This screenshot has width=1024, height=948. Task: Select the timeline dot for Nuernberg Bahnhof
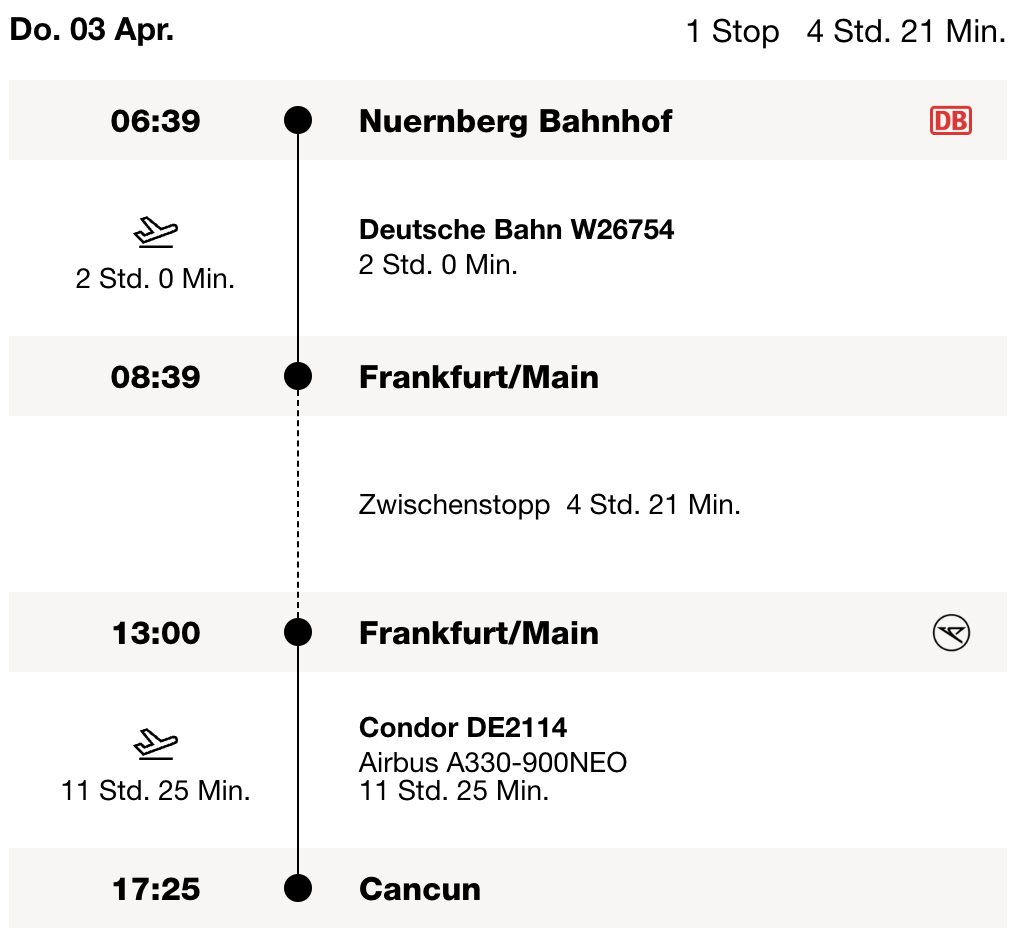[x=298, y=121]
